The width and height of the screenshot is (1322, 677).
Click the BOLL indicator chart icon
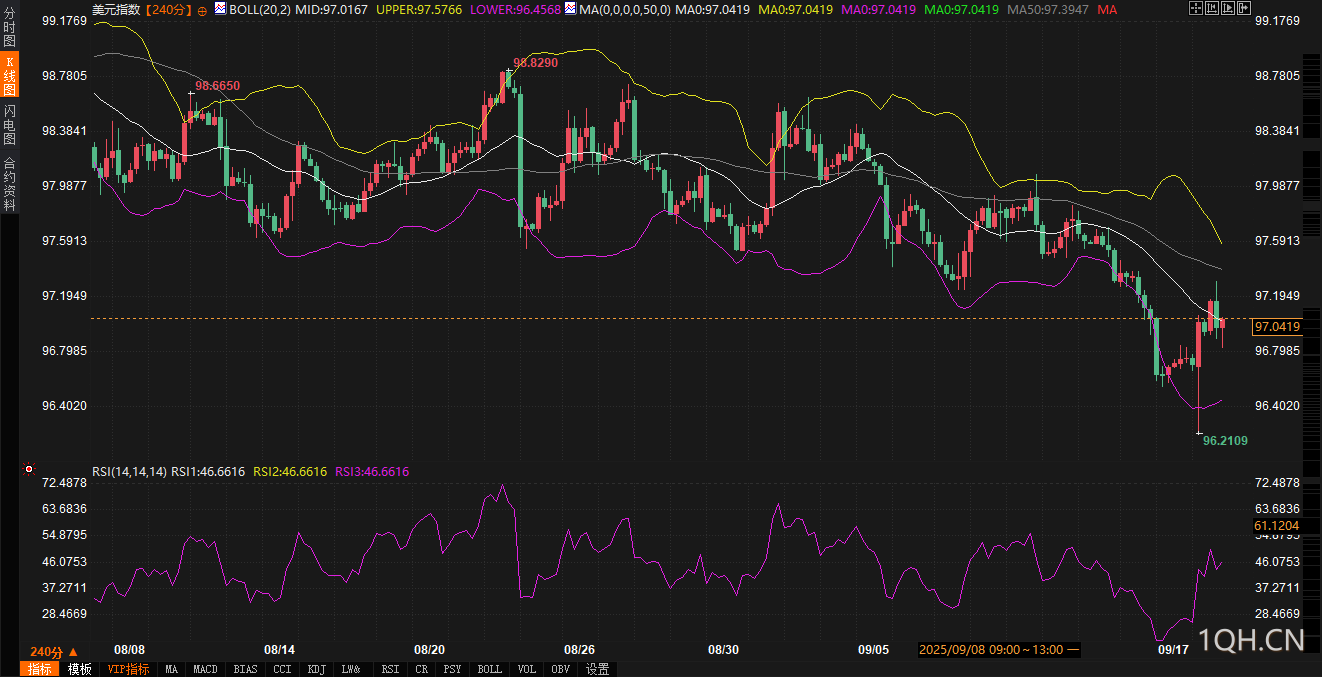point(220,9)
